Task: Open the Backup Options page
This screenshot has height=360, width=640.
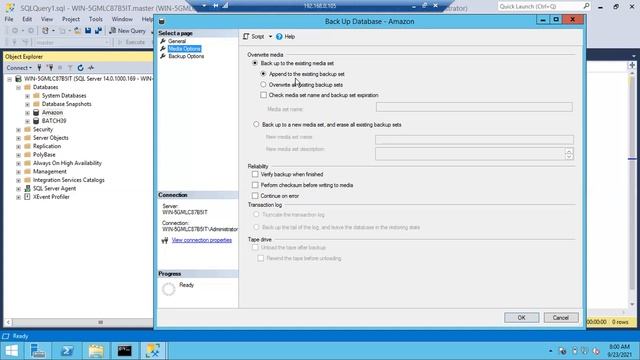Action: coord(186,56)
